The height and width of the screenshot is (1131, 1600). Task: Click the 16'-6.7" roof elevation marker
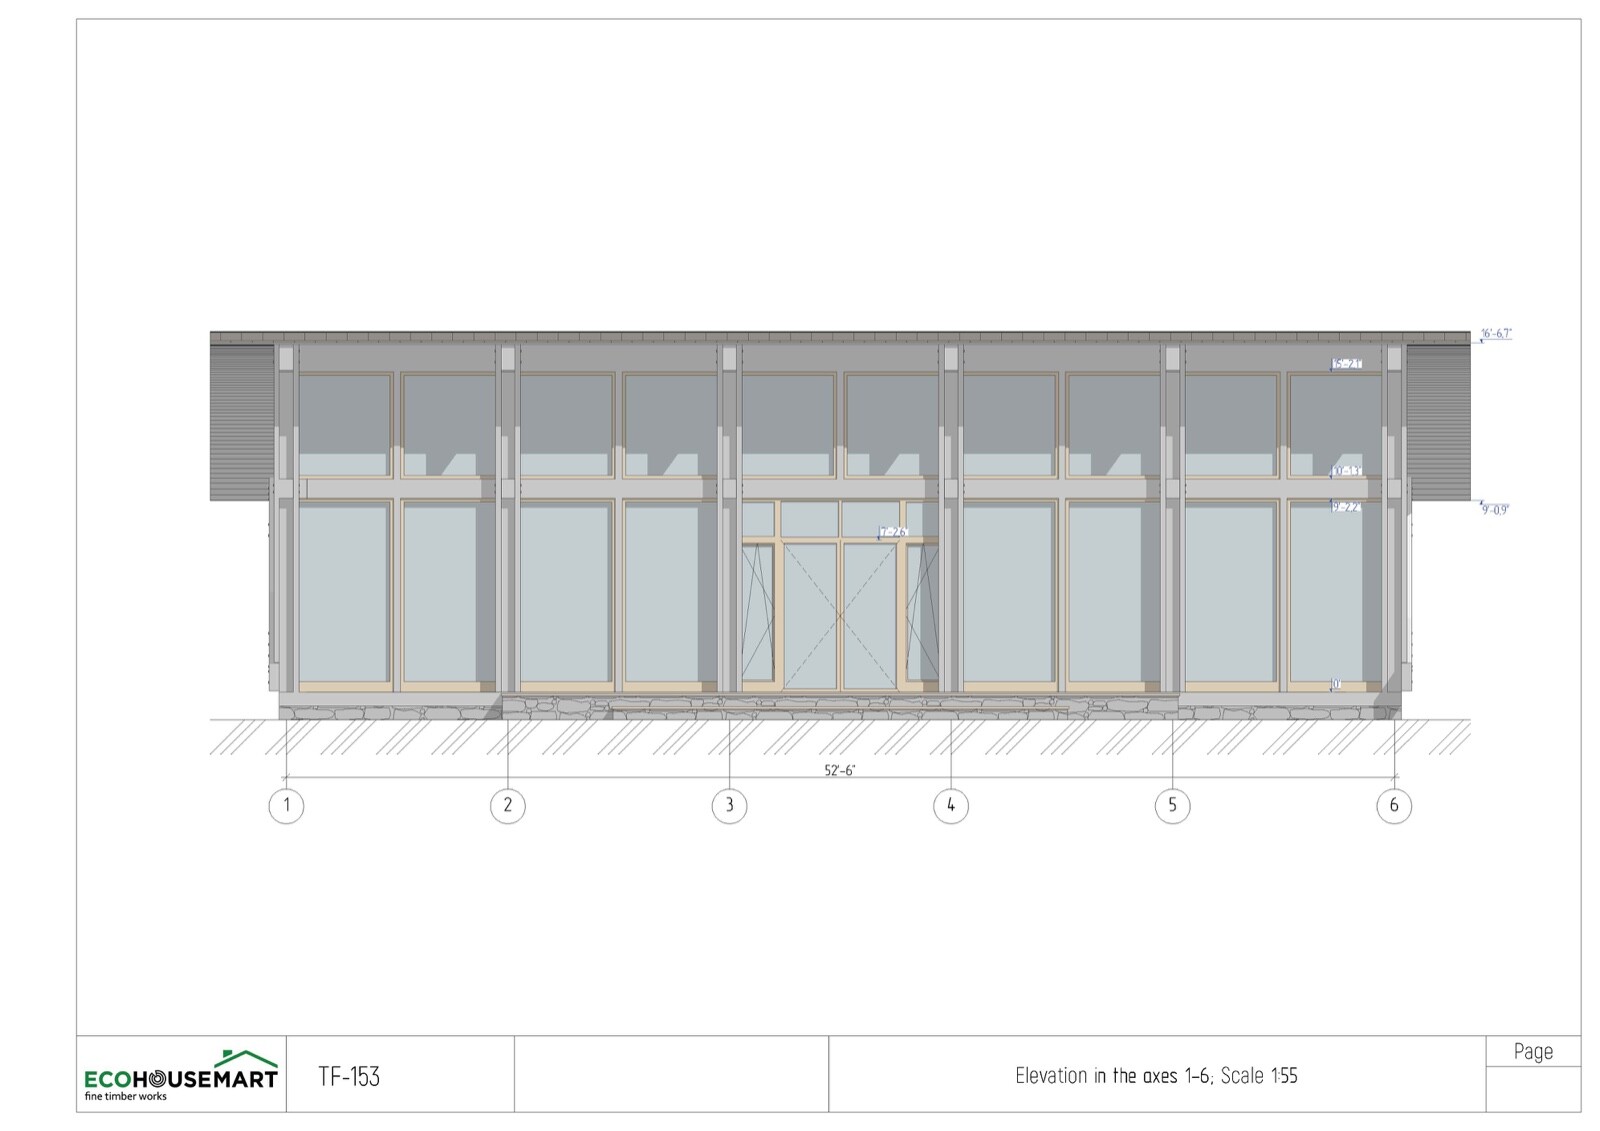pos(1496,334)
